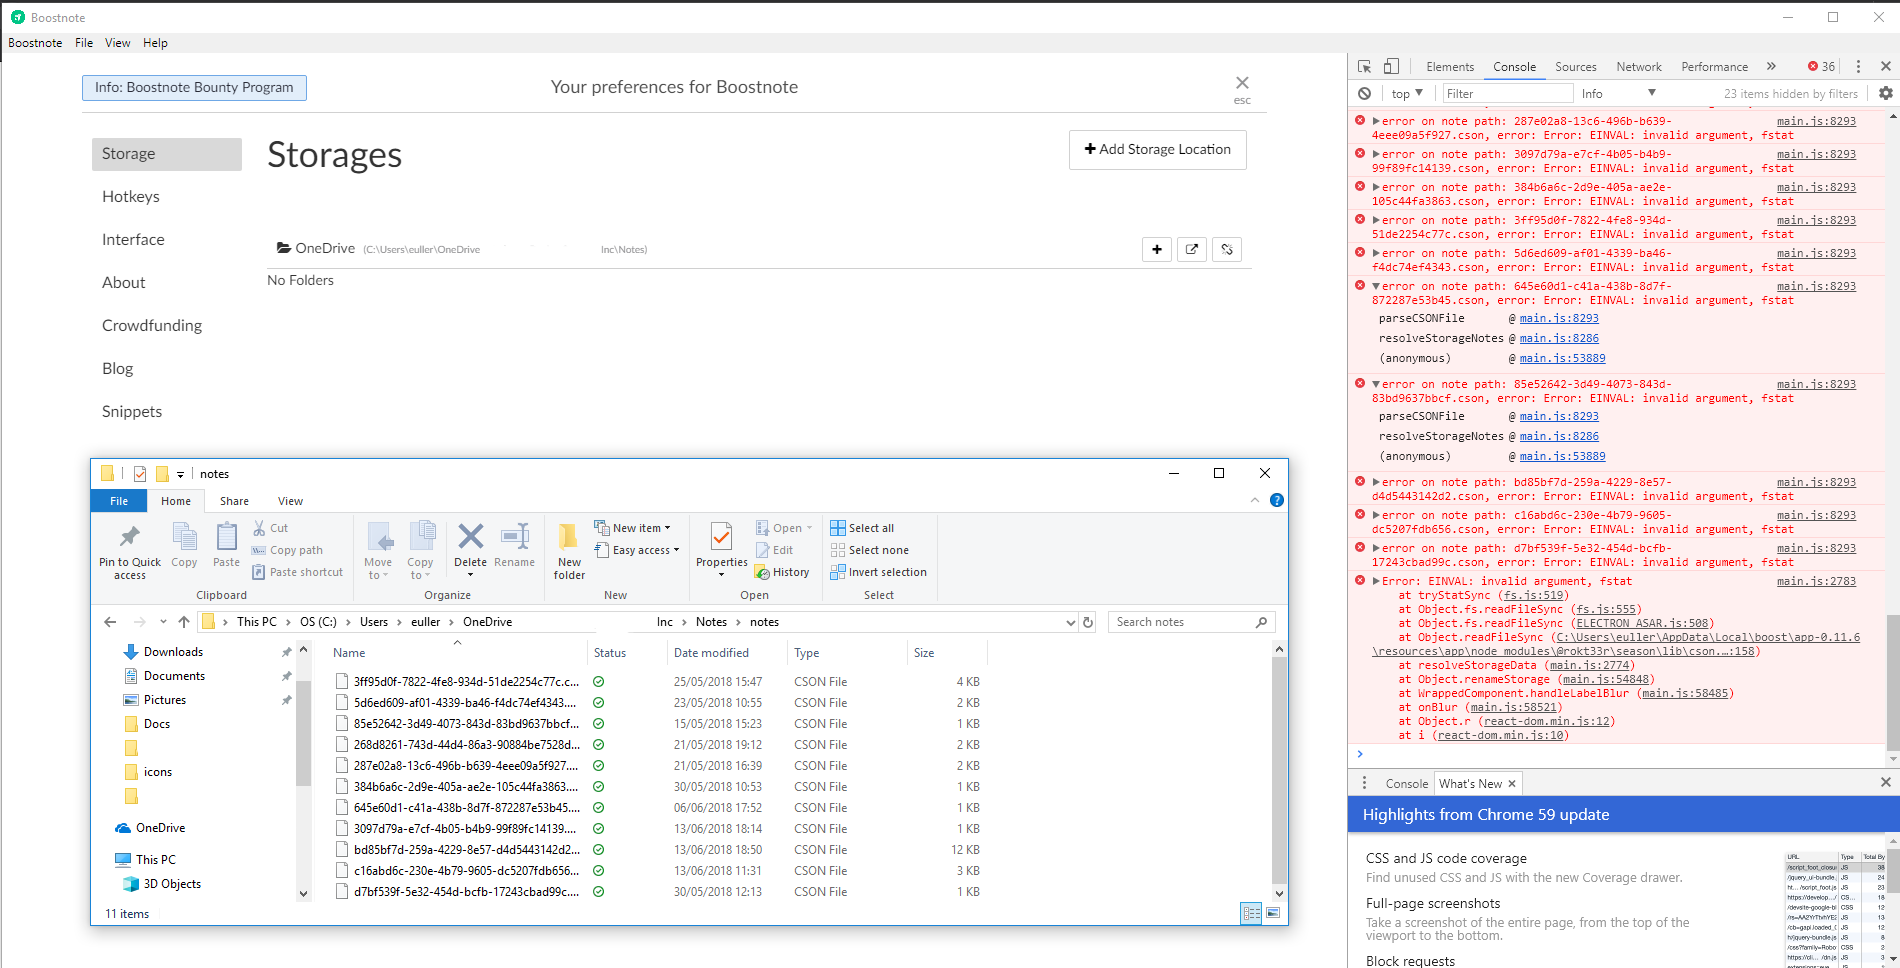Click the Rename icon in Explorer ribbon

[x=514, y=546]
